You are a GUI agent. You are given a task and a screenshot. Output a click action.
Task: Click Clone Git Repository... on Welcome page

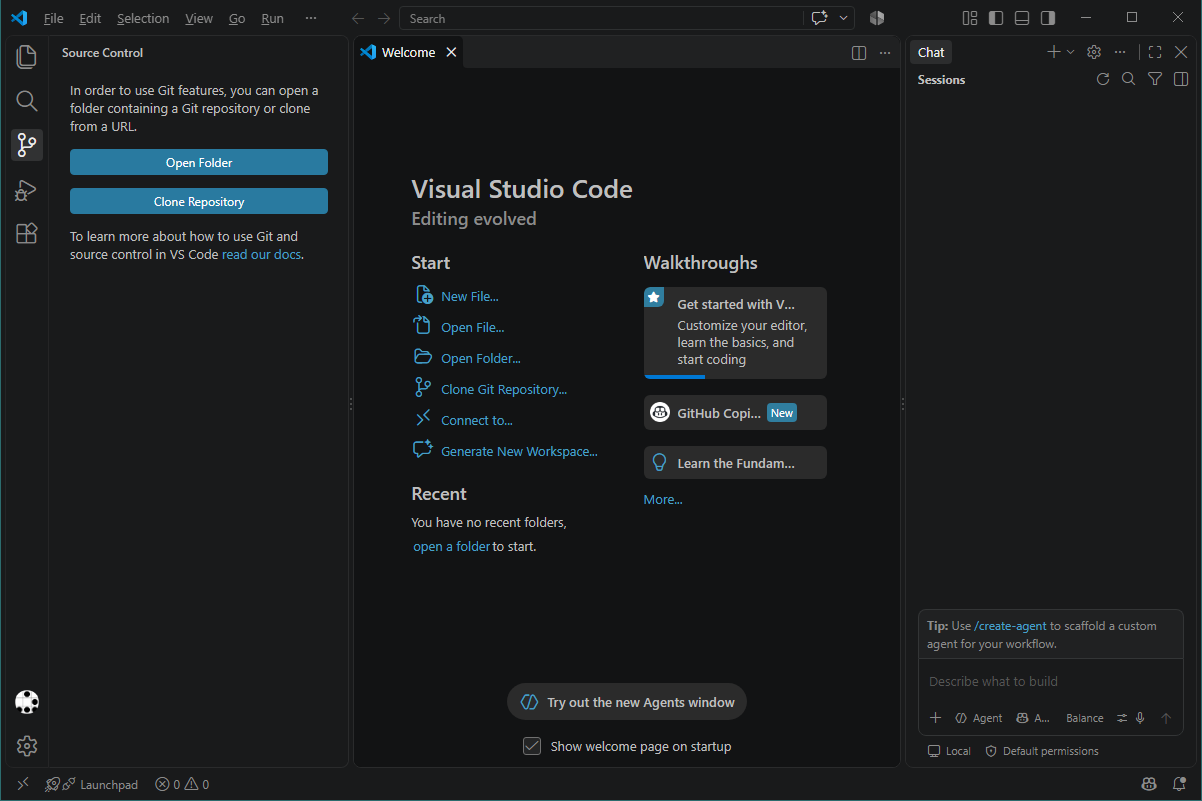(503, 389)
